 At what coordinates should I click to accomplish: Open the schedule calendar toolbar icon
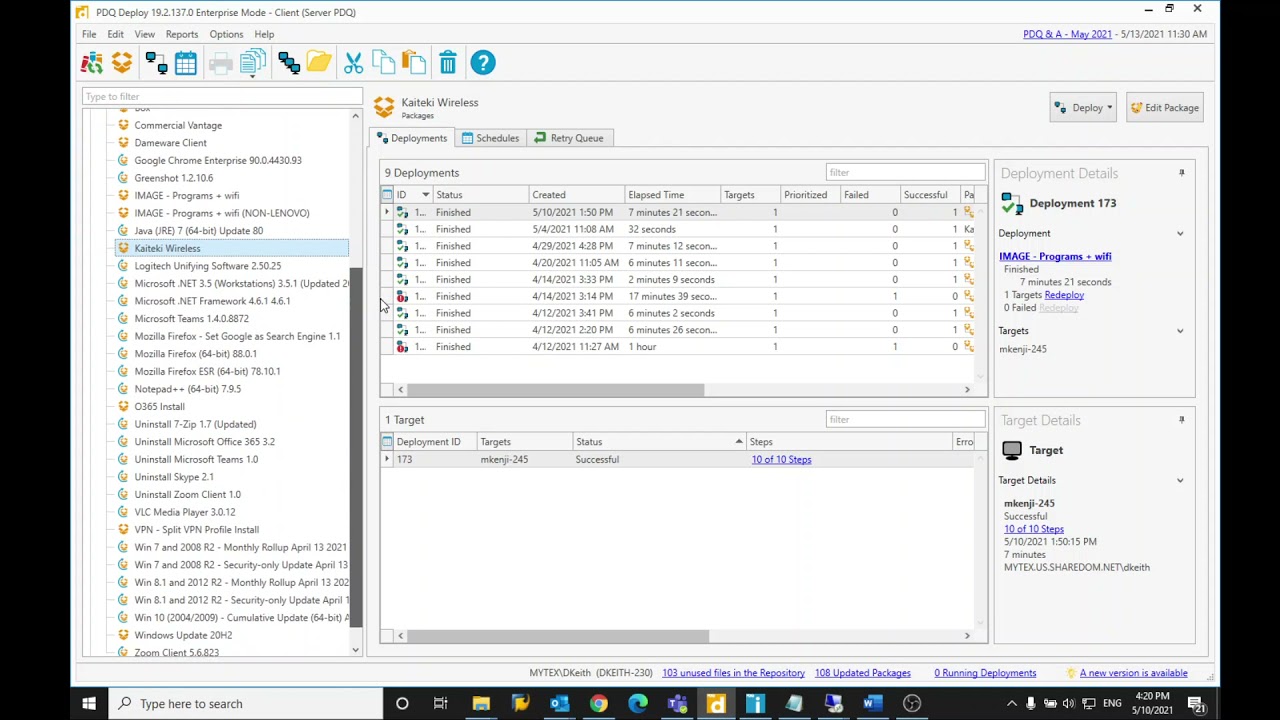[x=186, y=63]
